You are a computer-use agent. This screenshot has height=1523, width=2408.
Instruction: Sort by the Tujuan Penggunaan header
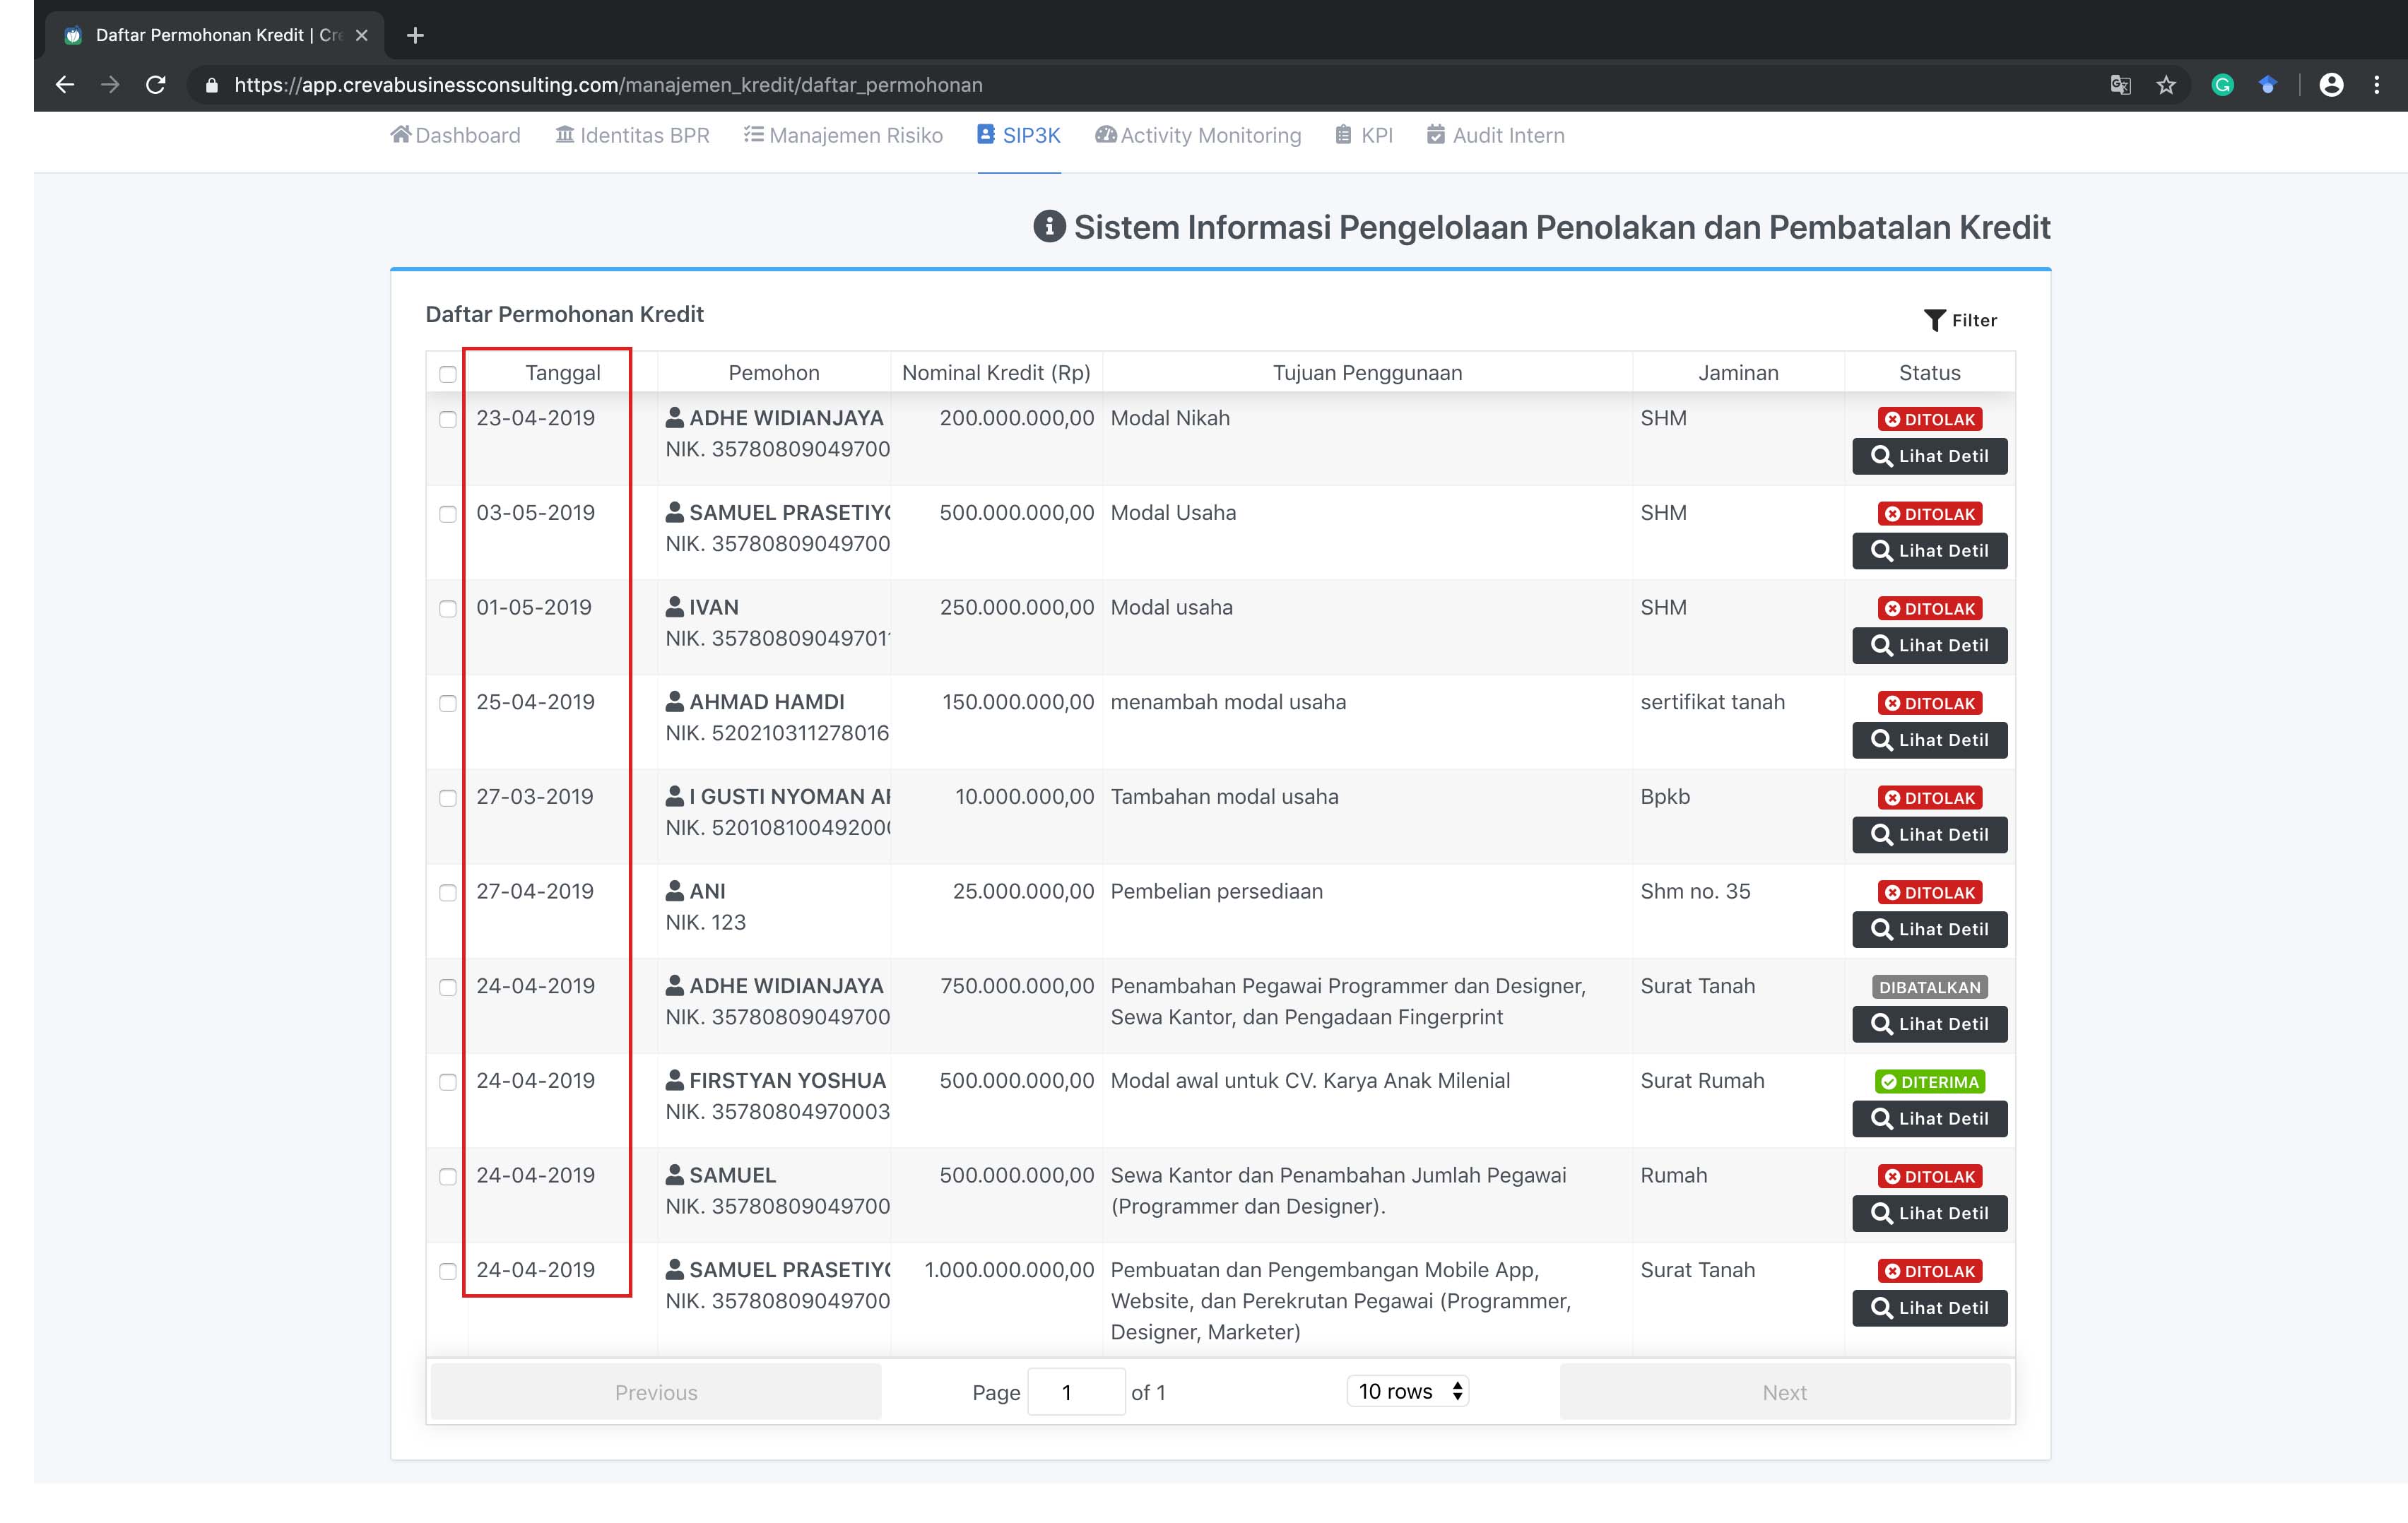1367,373
